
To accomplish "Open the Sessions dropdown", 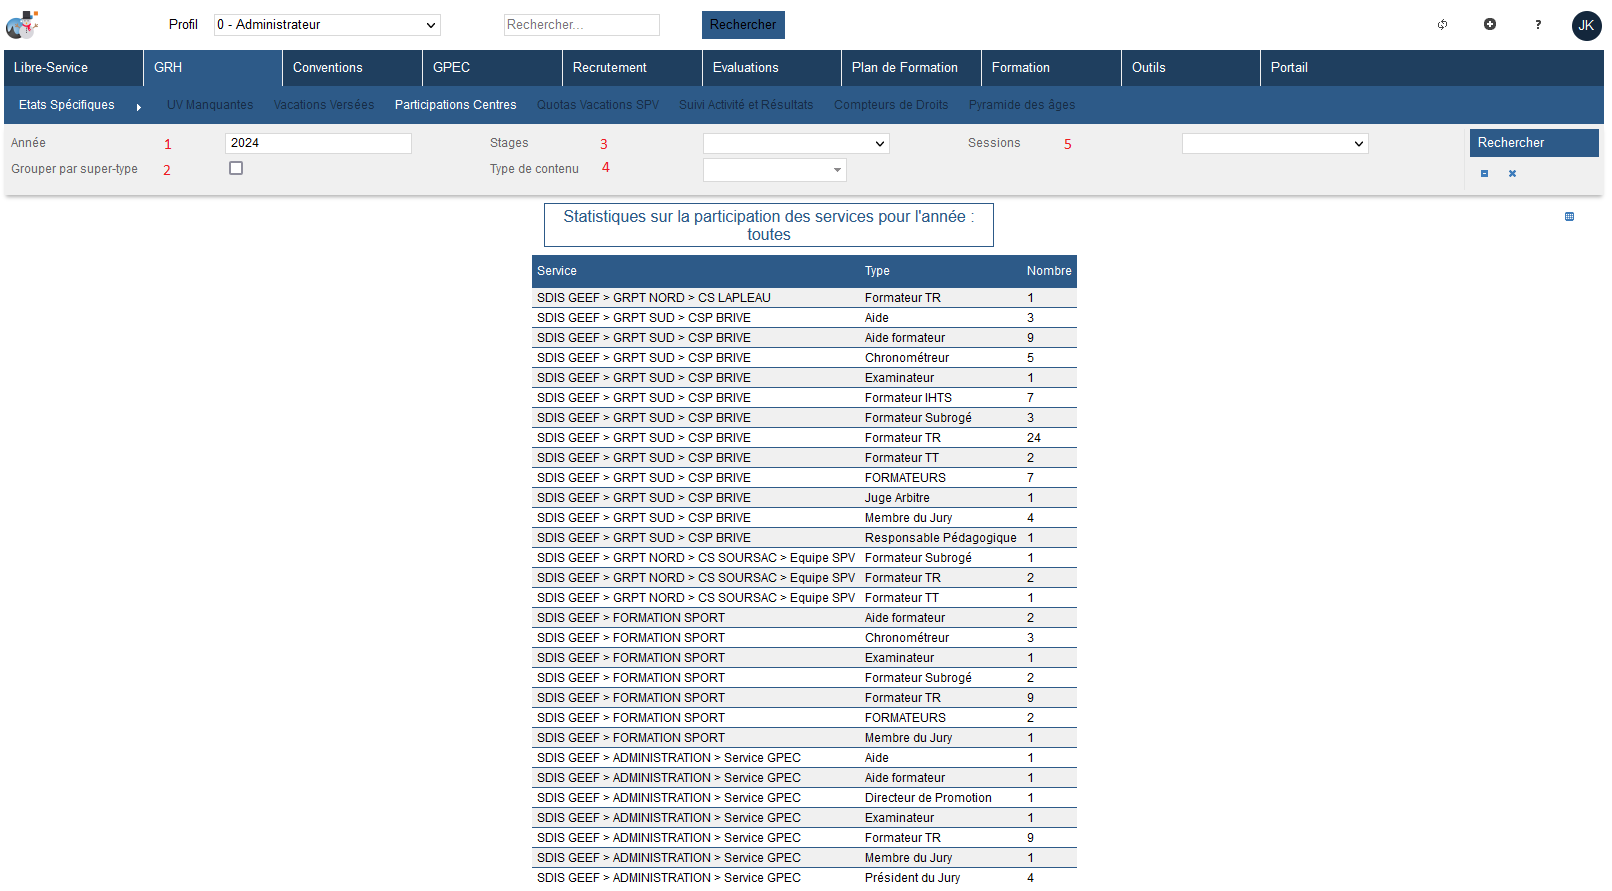I will 1274,144.
